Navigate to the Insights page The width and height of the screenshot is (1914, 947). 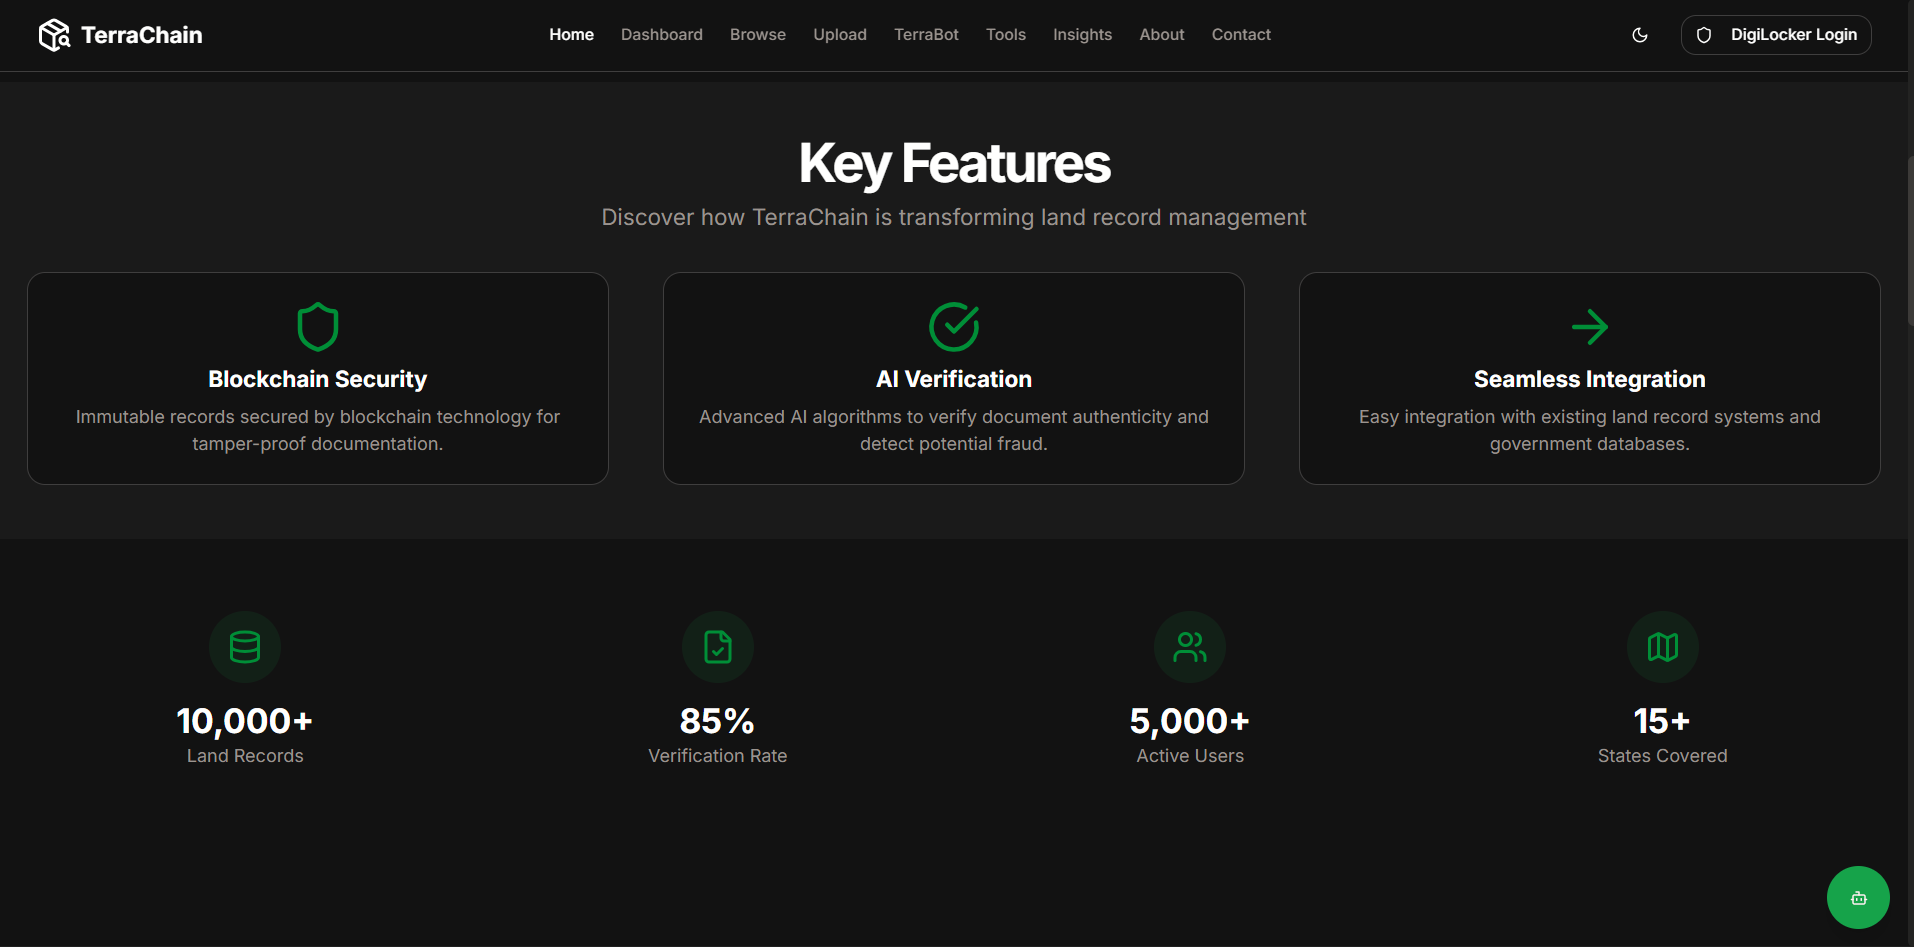coord(1082,34)
